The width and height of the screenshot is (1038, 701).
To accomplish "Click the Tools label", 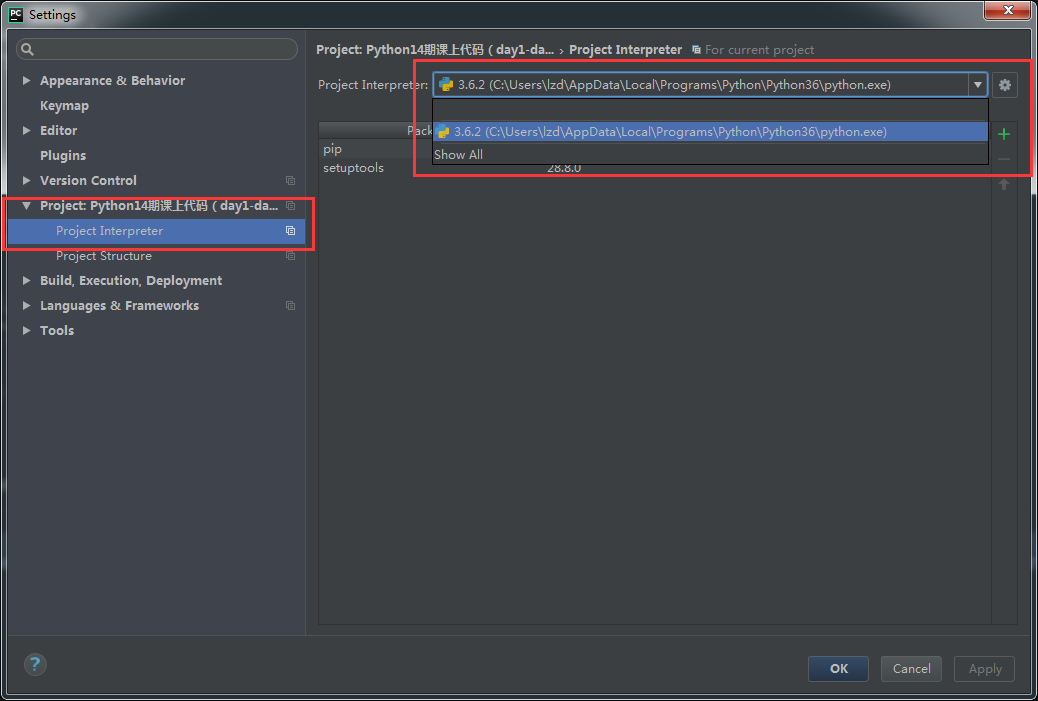I will click(57, 330).
